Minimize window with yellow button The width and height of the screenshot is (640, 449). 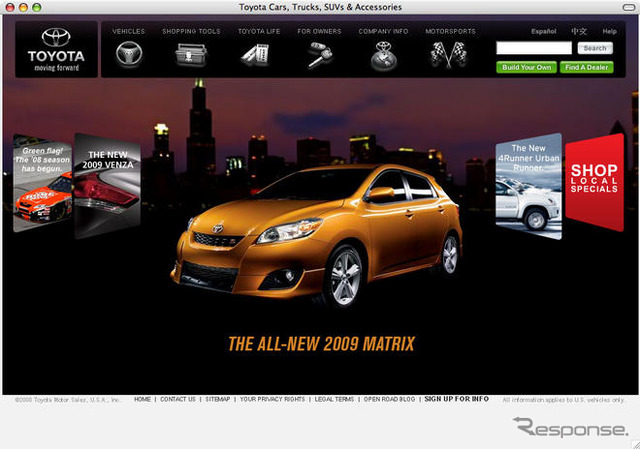[x=23, y=7]
